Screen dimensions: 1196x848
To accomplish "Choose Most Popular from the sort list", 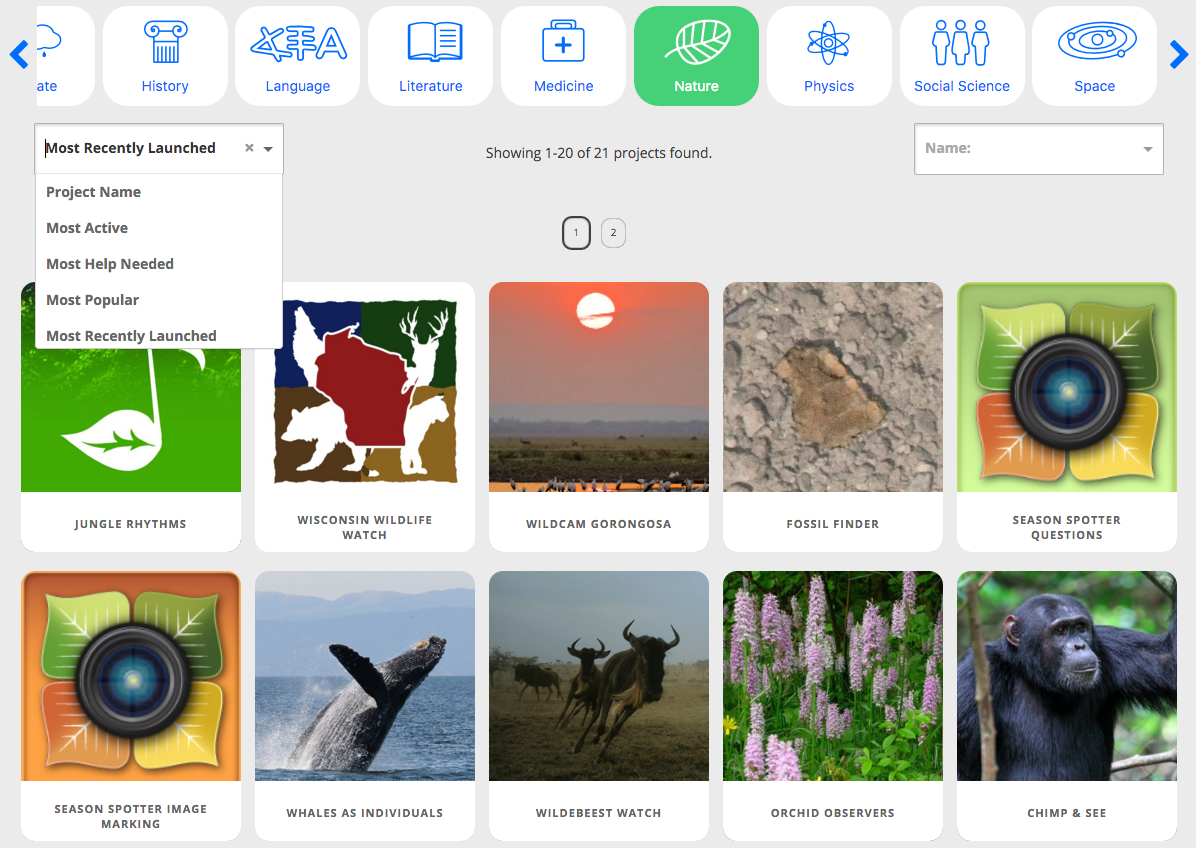I will [92, 299].
